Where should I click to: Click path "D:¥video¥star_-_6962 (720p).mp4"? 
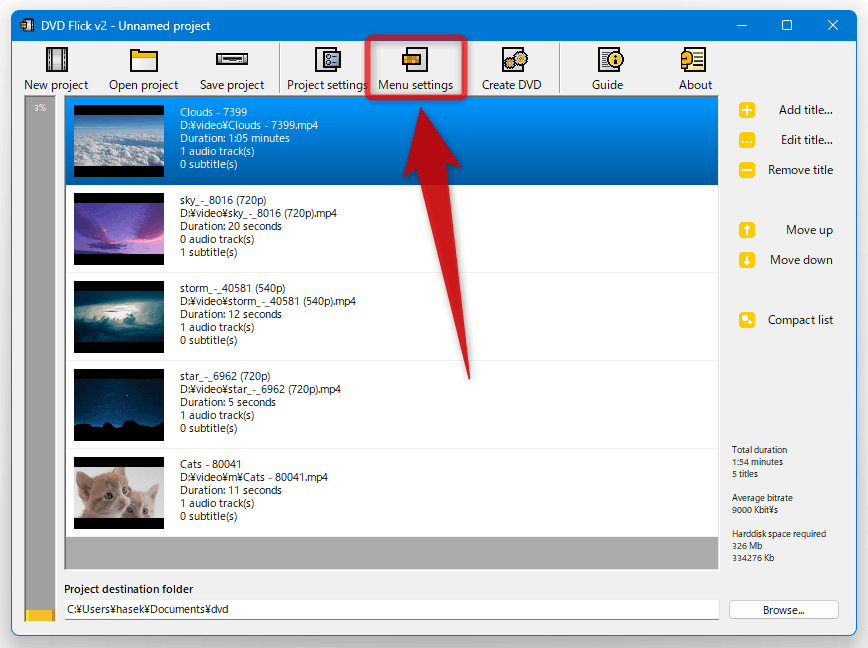tap(260, 389)
